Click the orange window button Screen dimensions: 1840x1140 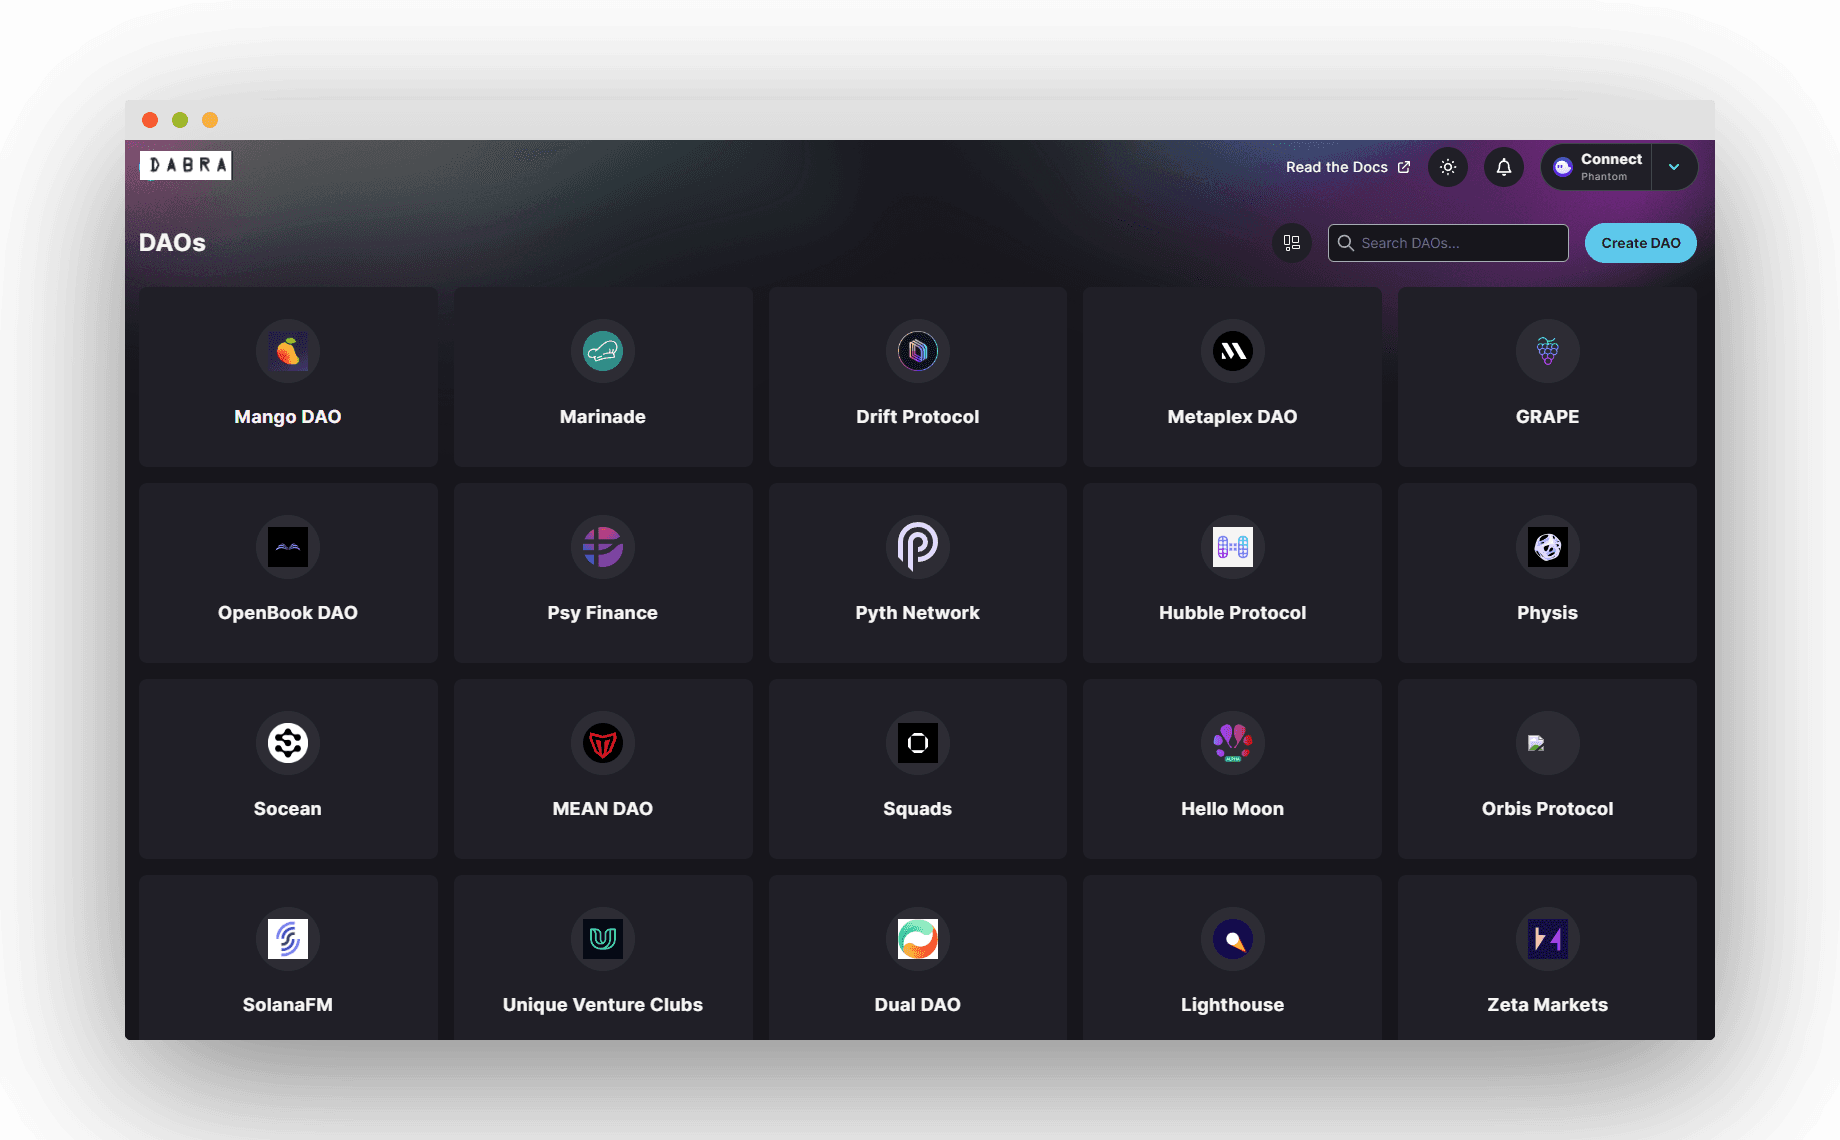point(210,120)
